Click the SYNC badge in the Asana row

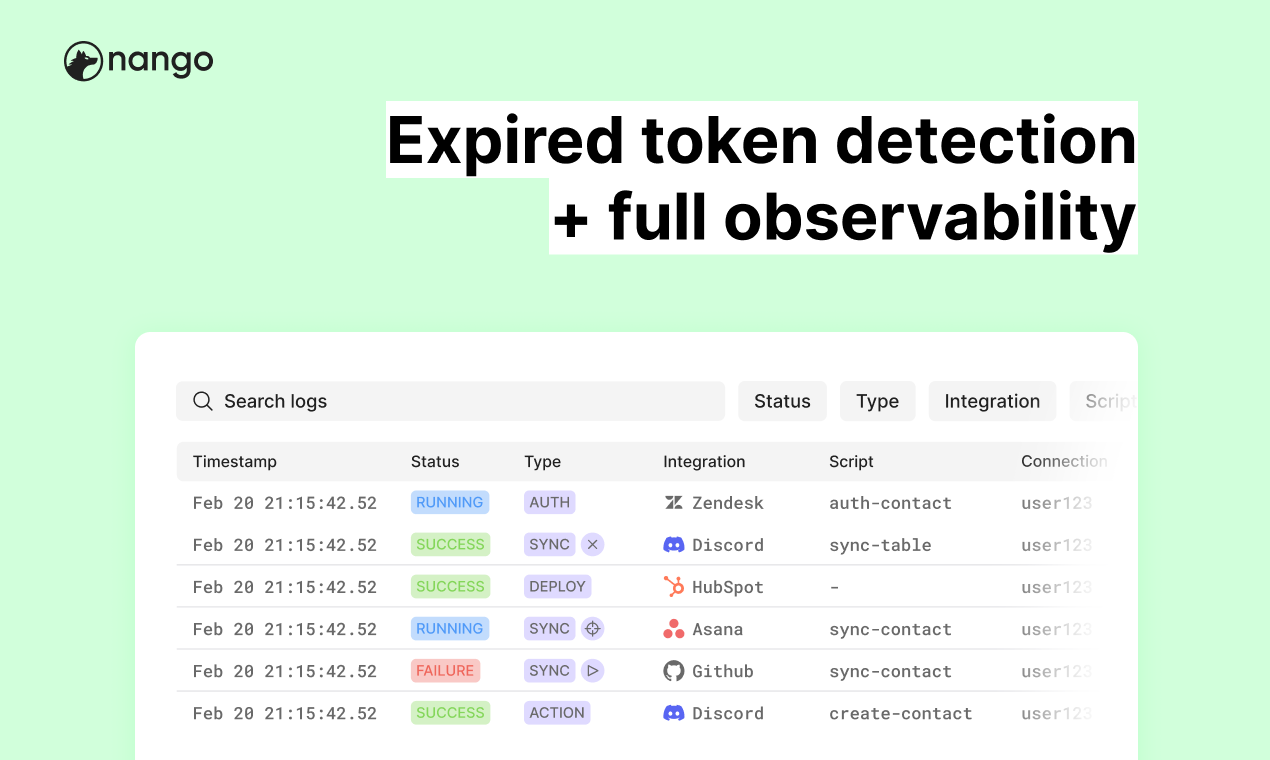pyautogui.click(x=550, y=629)
